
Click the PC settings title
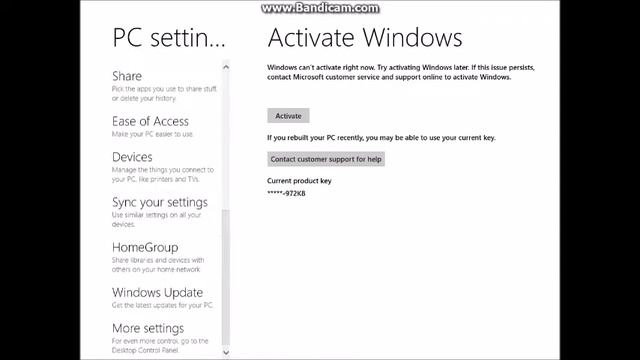click(x=169, y=38)
